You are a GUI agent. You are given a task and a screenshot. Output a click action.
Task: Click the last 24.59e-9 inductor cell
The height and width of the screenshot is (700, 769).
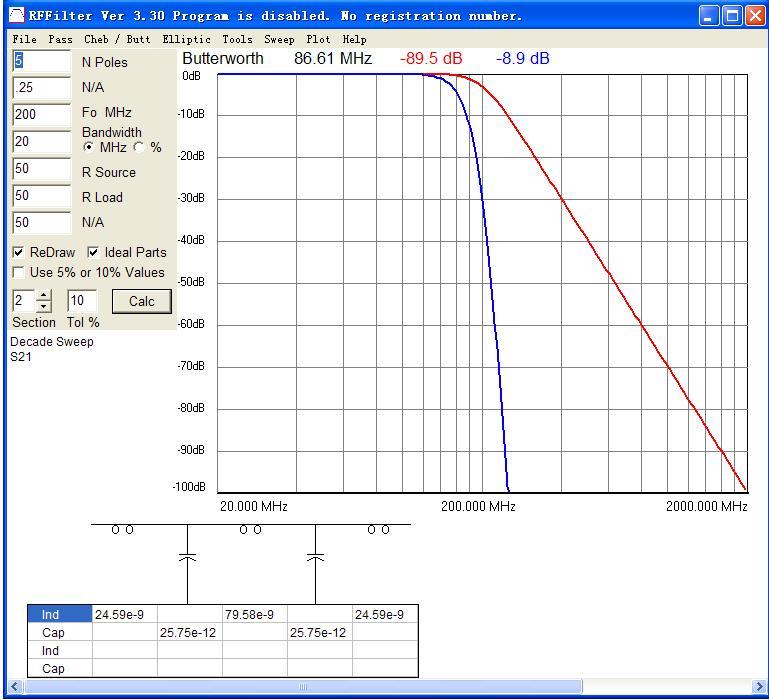[x=385, y=615]
